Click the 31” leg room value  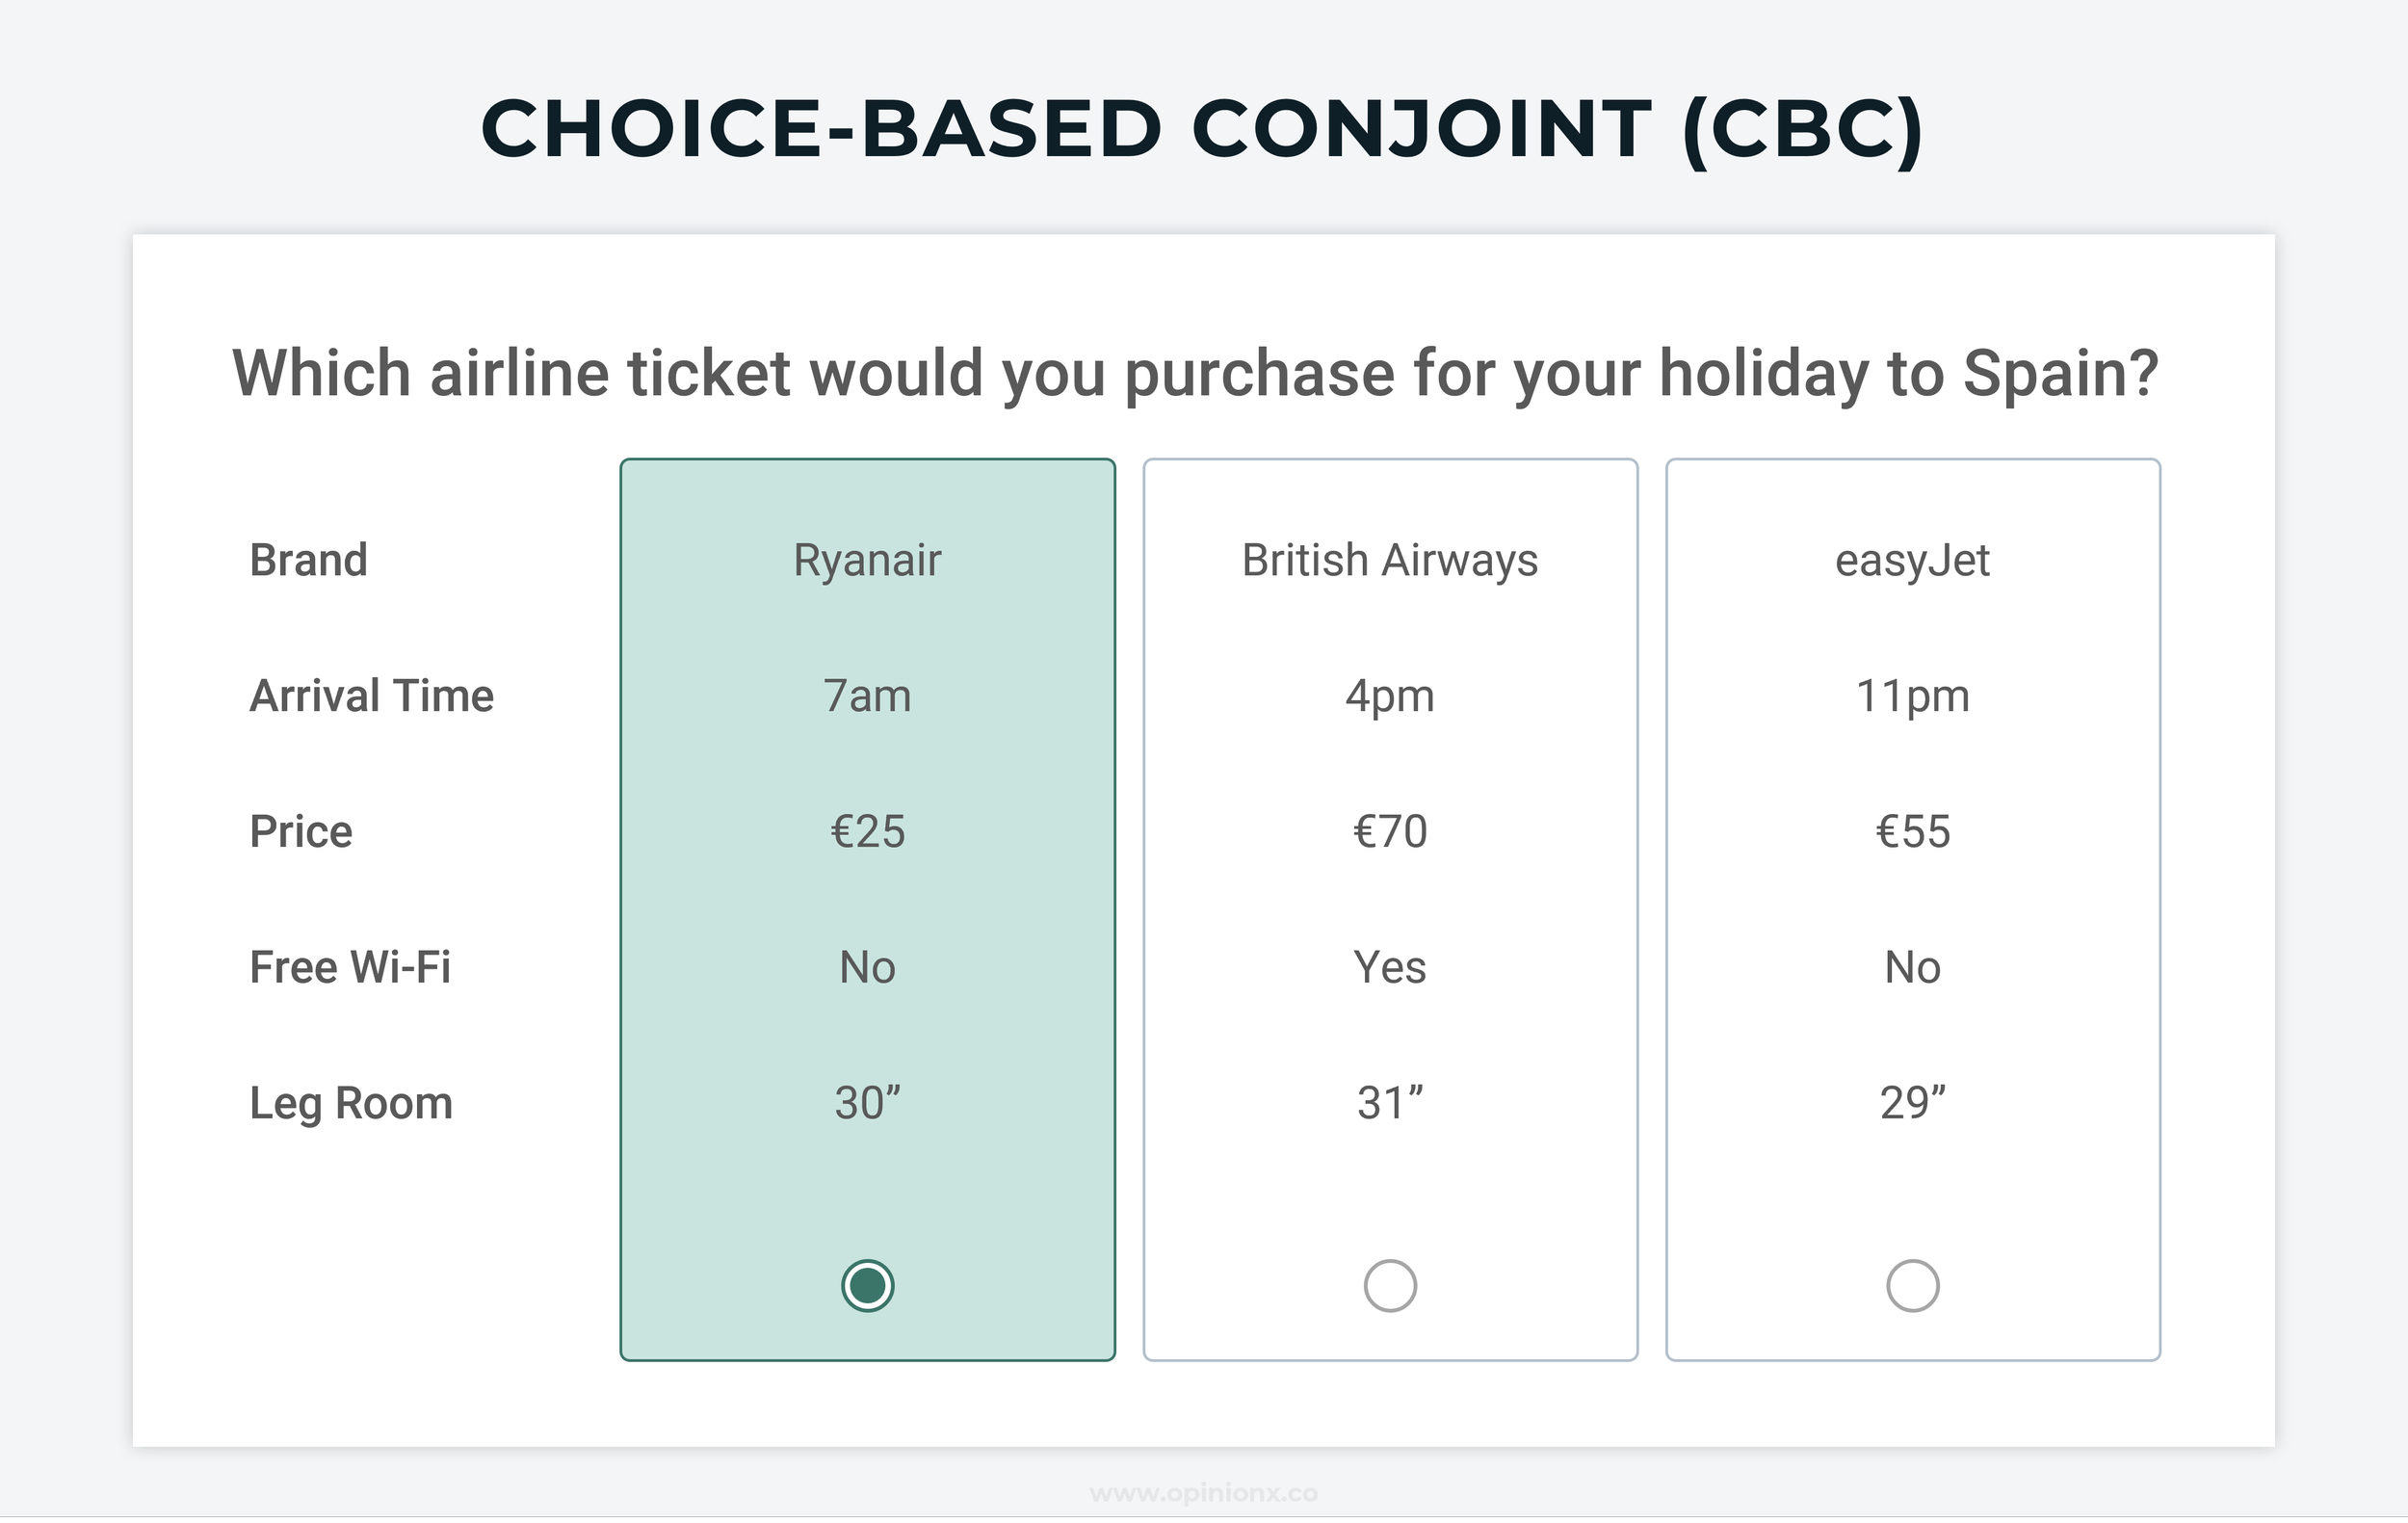[1390, 1103]
